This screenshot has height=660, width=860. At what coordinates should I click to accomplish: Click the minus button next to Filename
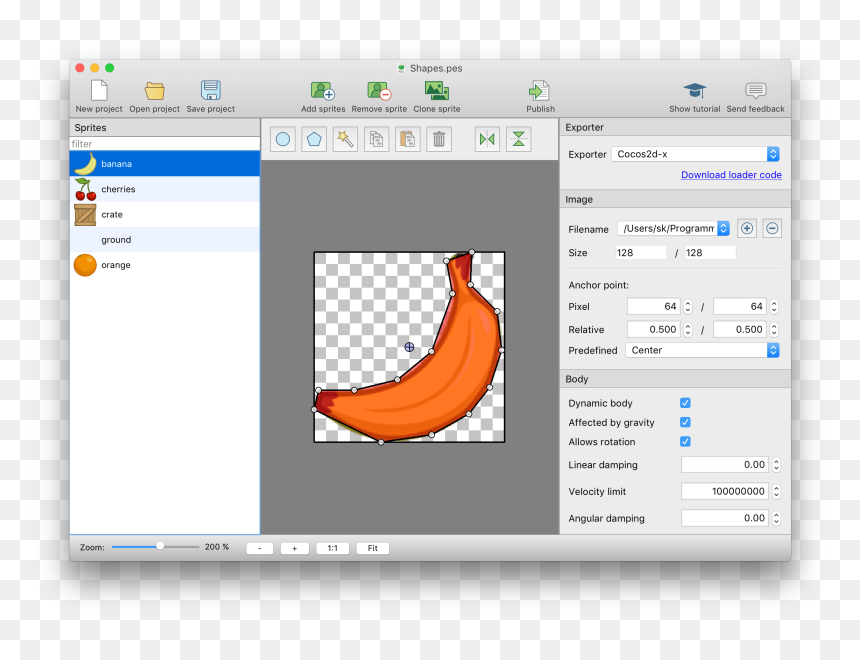coord(772,228)
